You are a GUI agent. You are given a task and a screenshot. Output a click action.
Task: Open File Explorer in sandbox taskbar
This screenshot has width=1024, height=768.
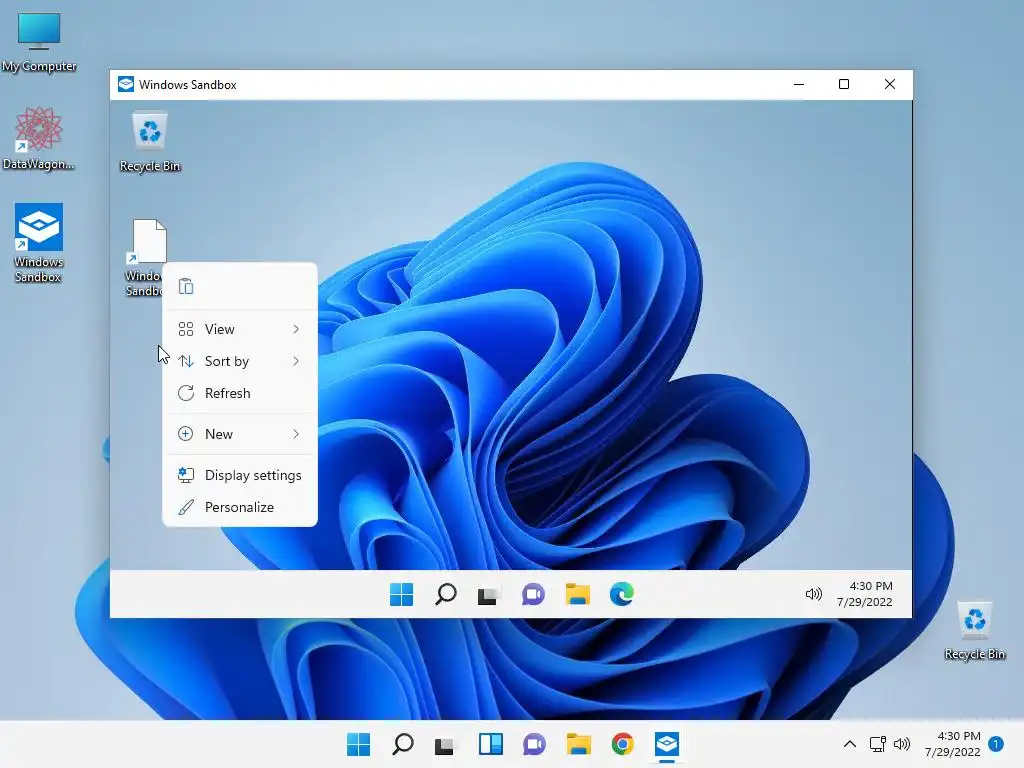tap(577, 594)
